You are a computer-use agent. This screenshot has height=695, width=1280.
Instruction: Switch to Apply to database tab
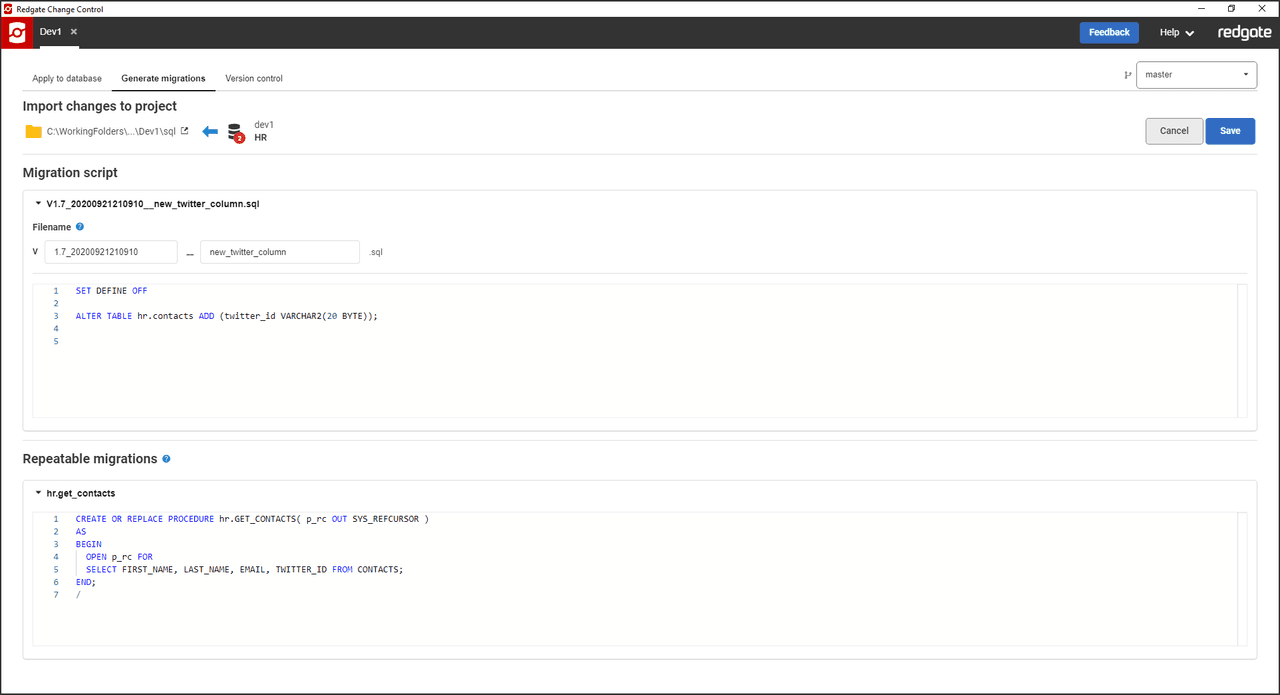point(67,78)
